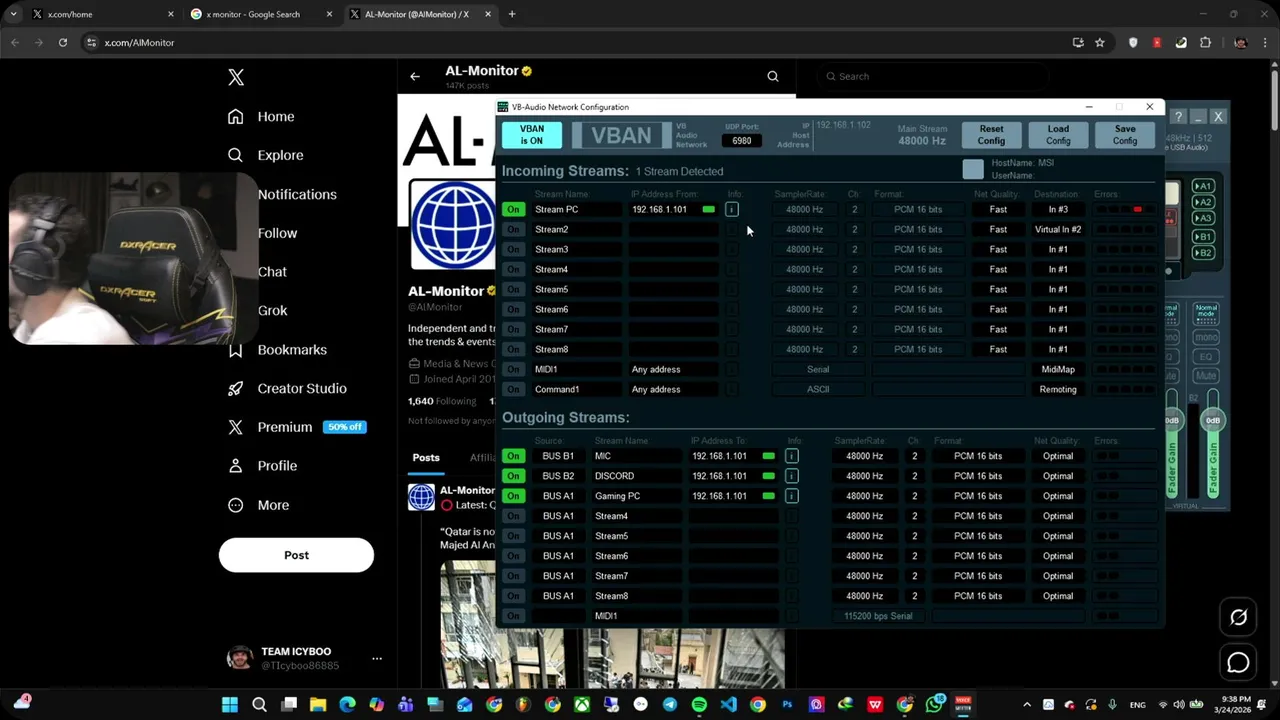The width and height of the screenshot is (1280, 720).
Task: Select the Posts tab on profile
Action: tap(426, 457)
